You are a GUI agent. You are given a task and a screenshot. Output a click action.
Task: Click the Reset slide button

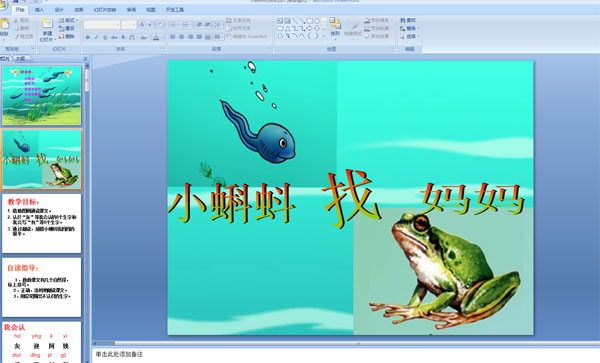[67, 28]
